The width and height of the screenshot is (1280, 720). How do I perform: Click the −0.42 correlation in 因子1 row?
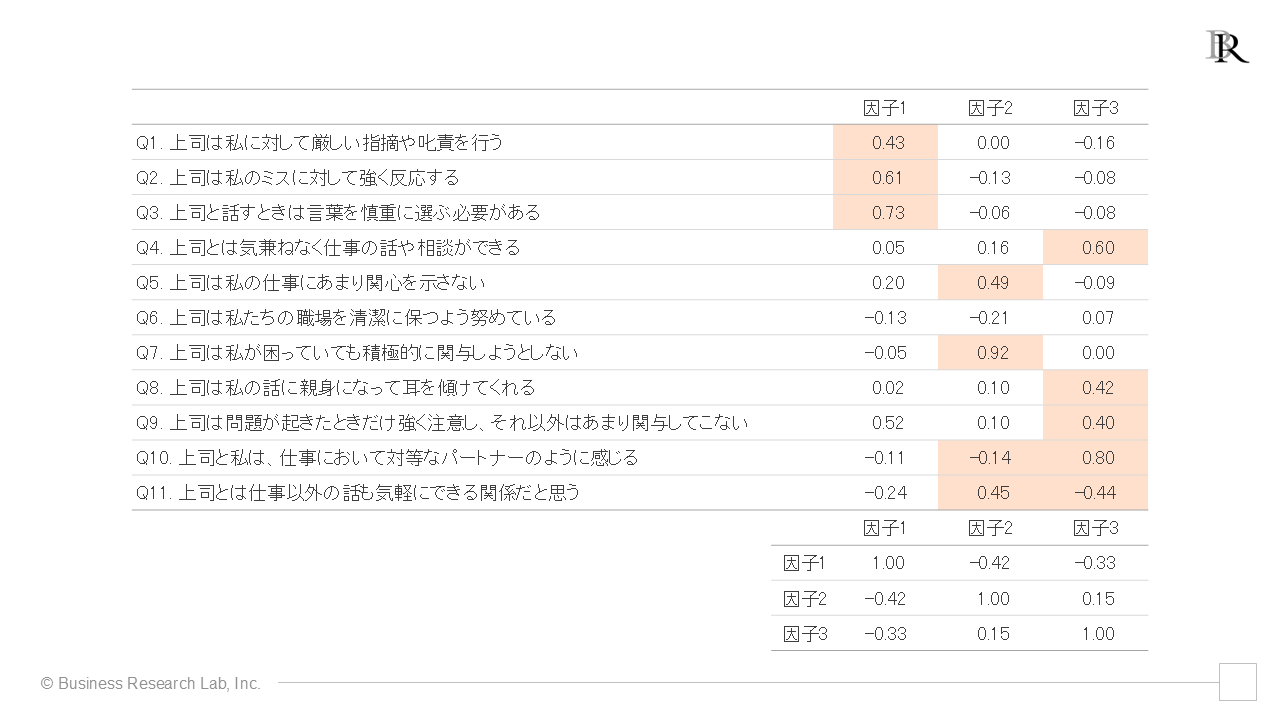(990, 563)
